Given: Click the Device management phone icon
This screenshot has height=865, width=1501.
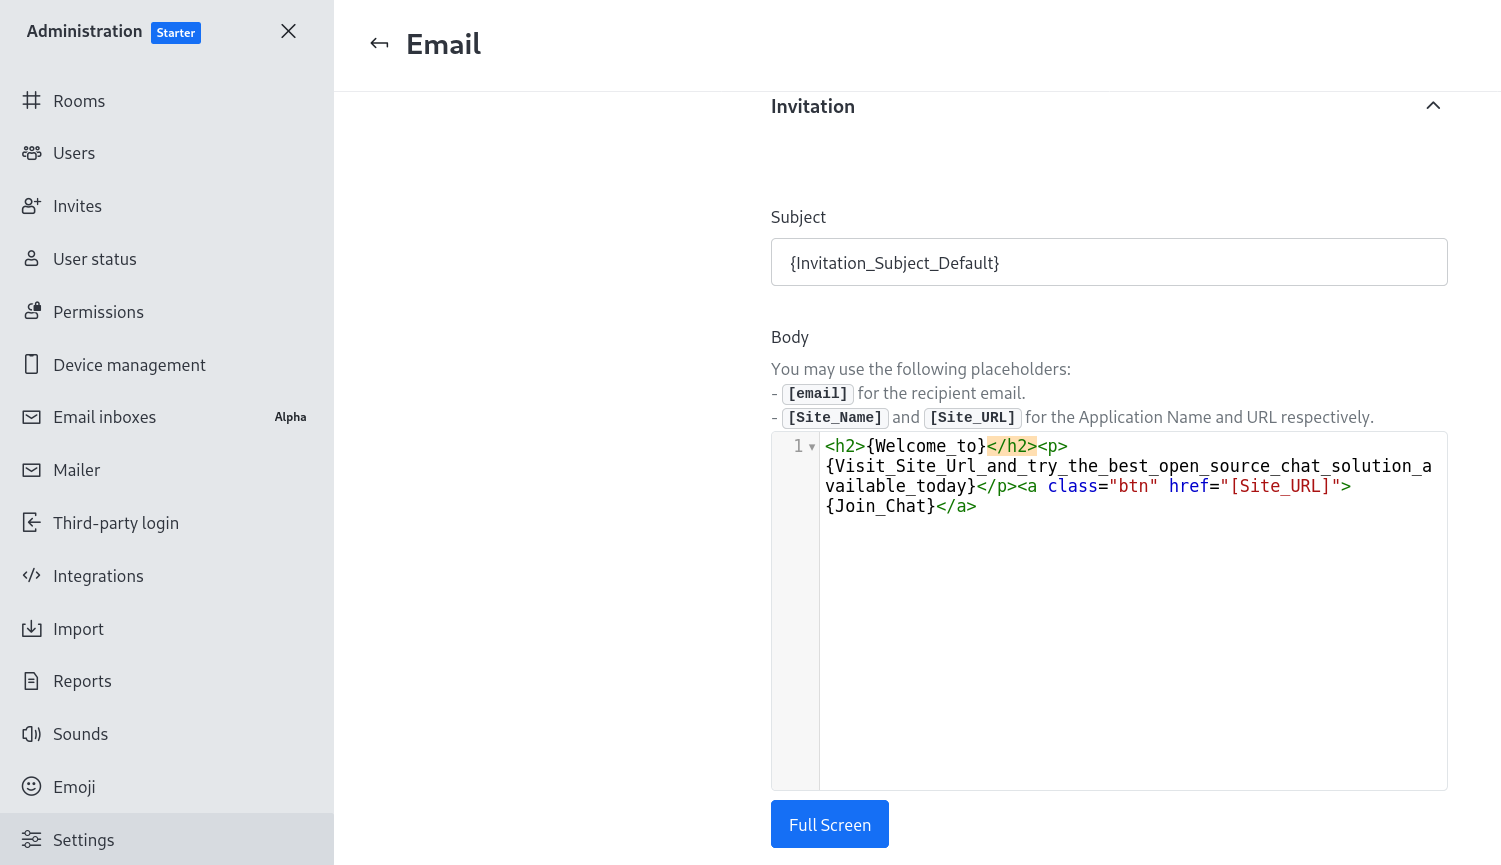Looking at the screenshot, I should click(x=32, y=364).
